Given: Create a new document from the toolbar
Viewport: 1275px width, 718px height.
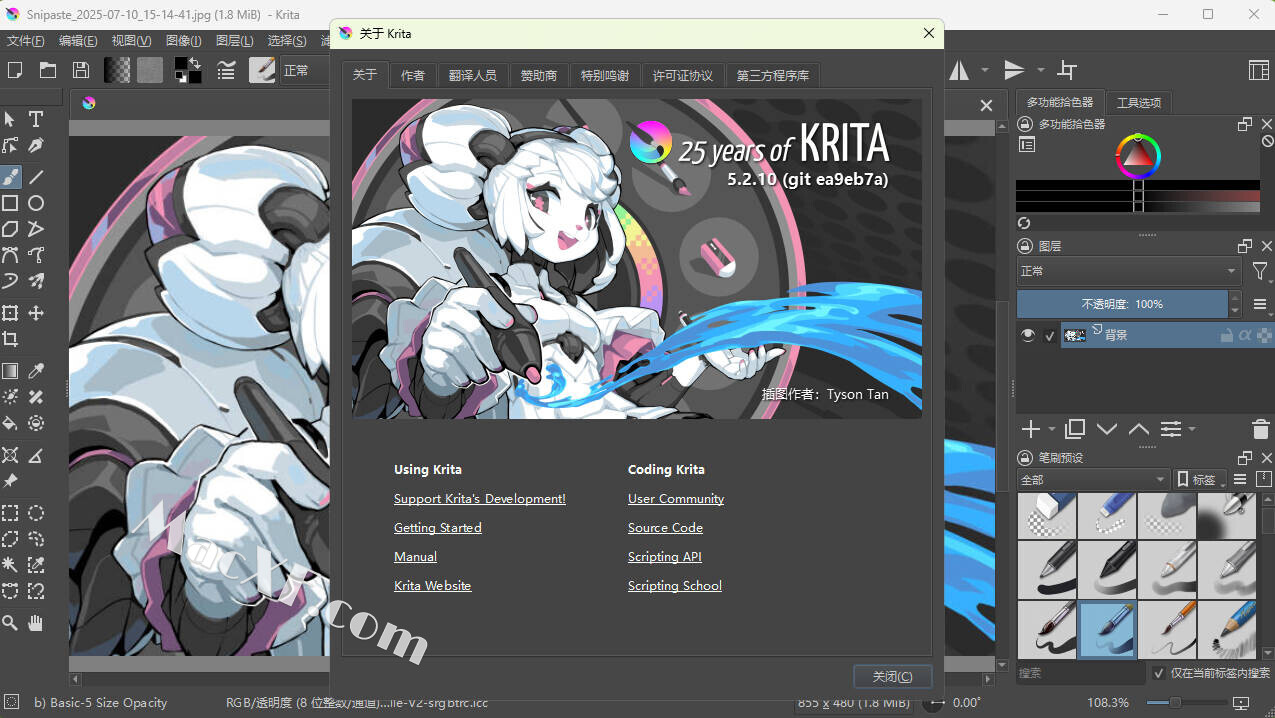Looking at the screenshot, I should 15,70.
